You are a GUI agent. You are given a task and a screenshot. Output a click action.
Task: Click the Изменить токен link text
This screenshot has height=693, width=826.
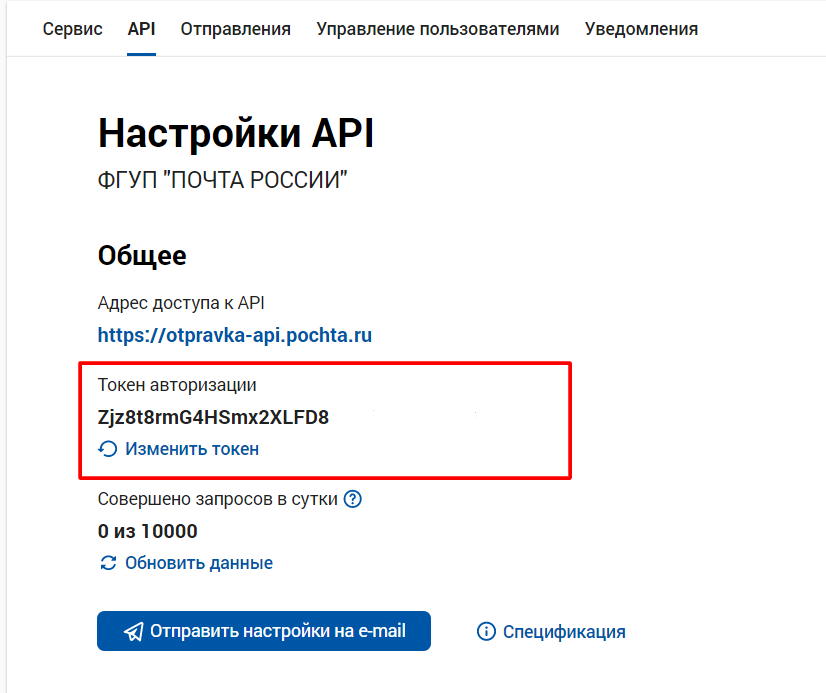point(192,450)
